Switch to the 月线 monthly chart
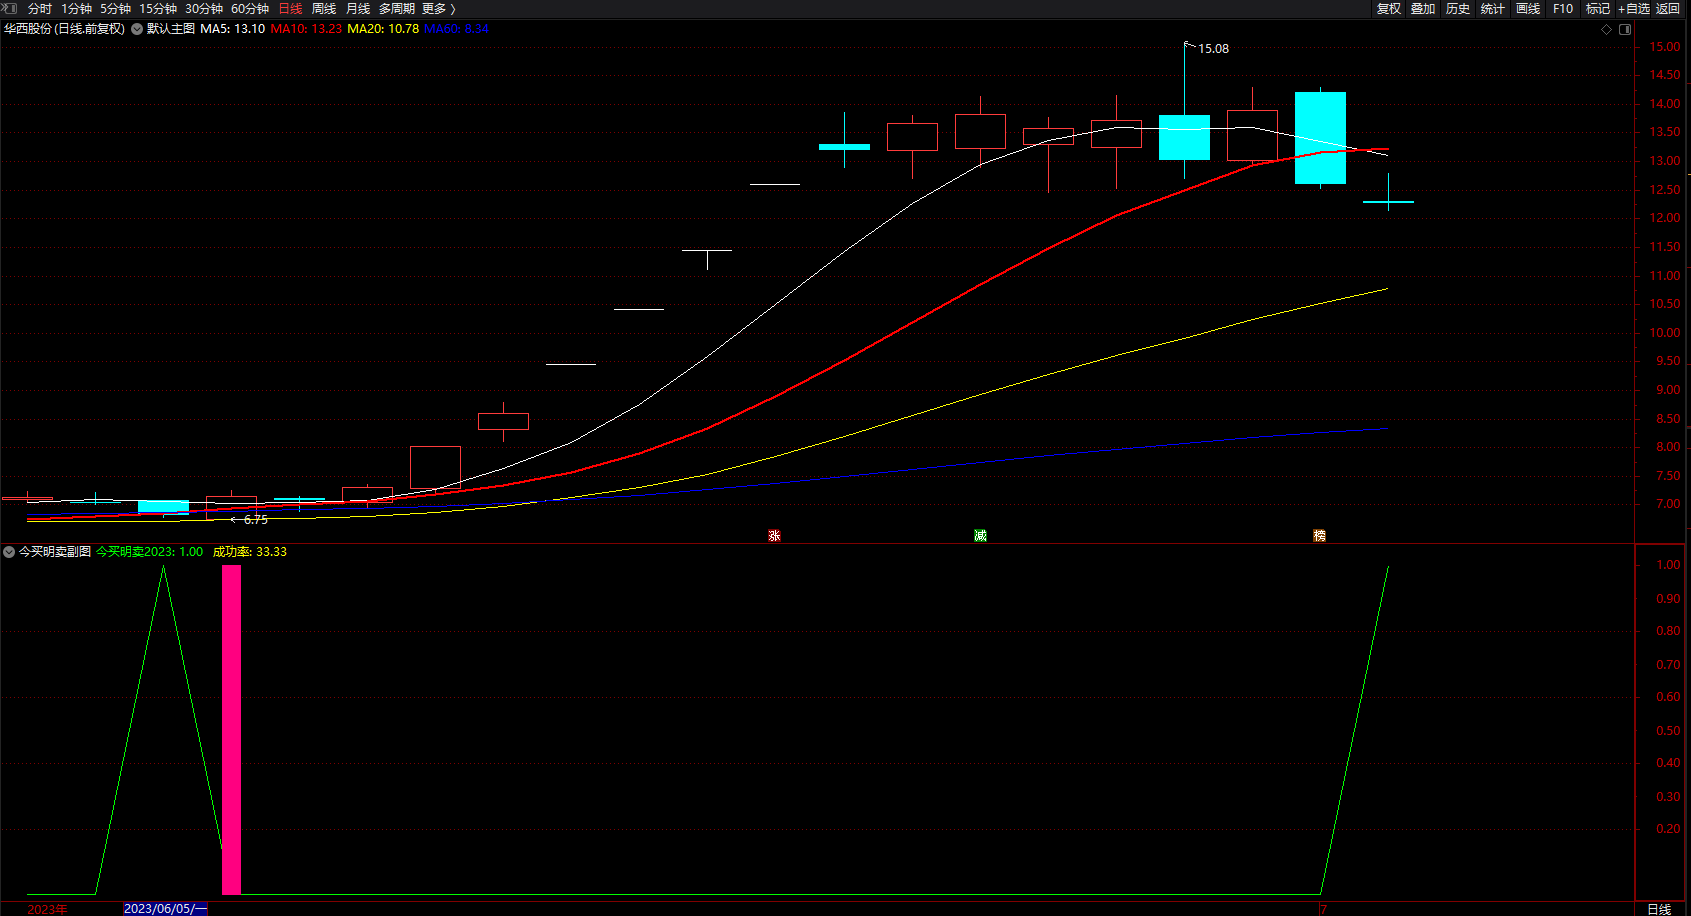The height and width of the screenshot is (916, 1691). [x=358, y=9]
